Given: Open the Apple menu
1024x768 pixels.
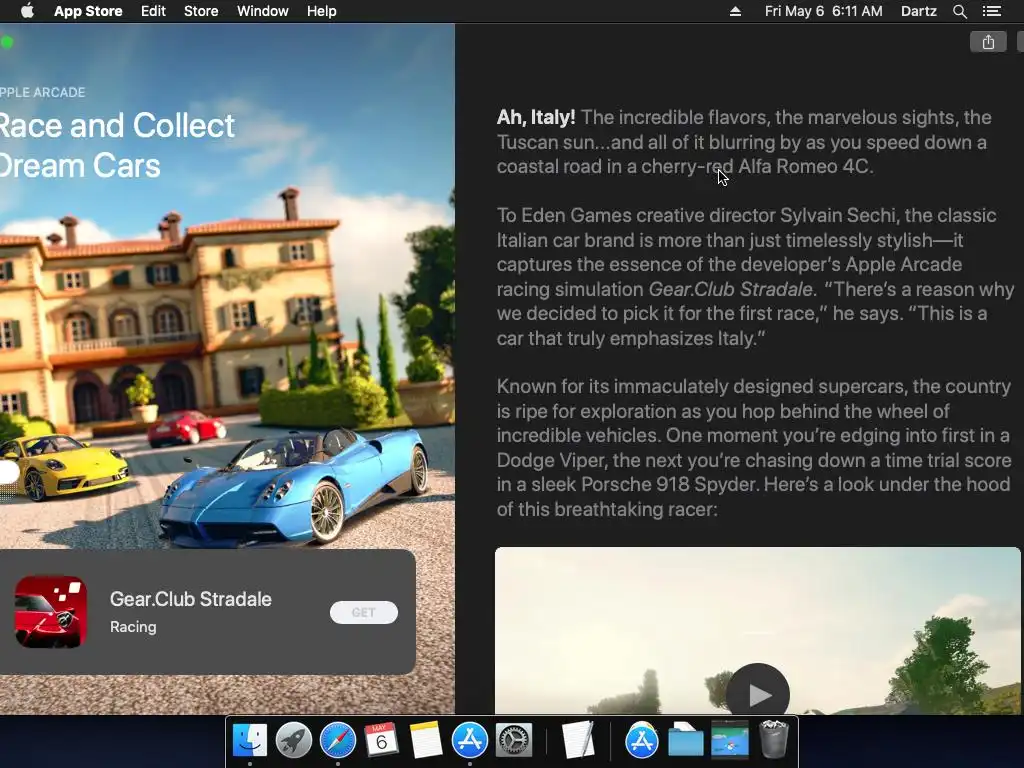Looking at the screenshot, I should point(27,11).
